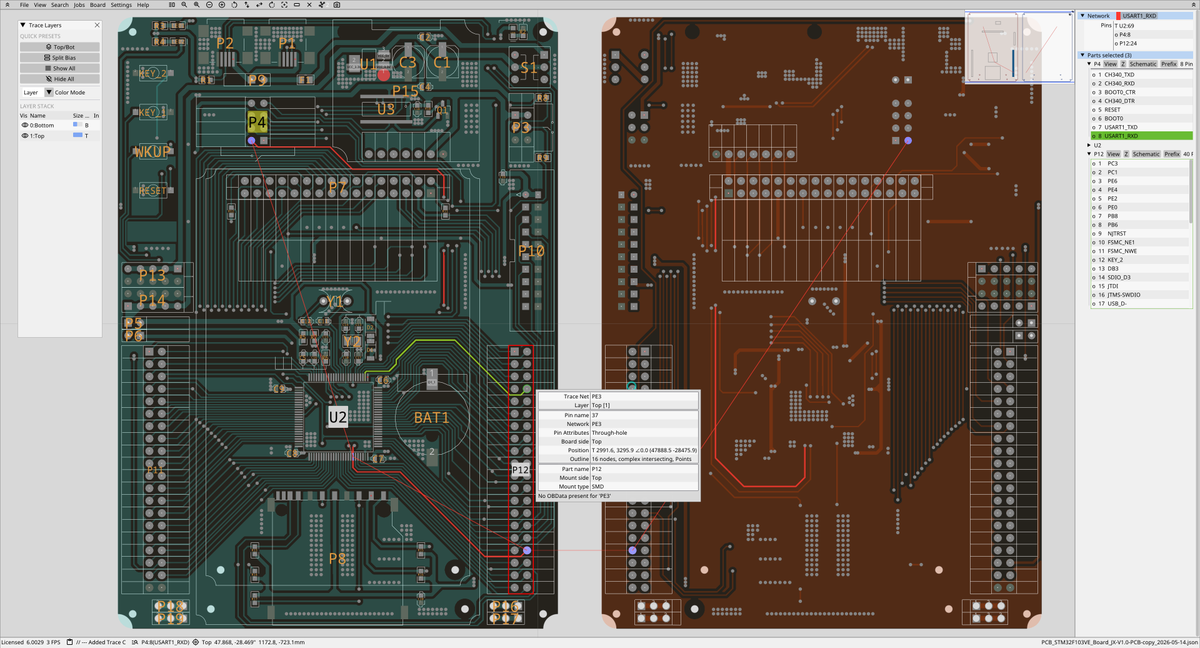The image size is (1200, 648).
Task: Click the zoom out minus icon
Action: (209, 5)
